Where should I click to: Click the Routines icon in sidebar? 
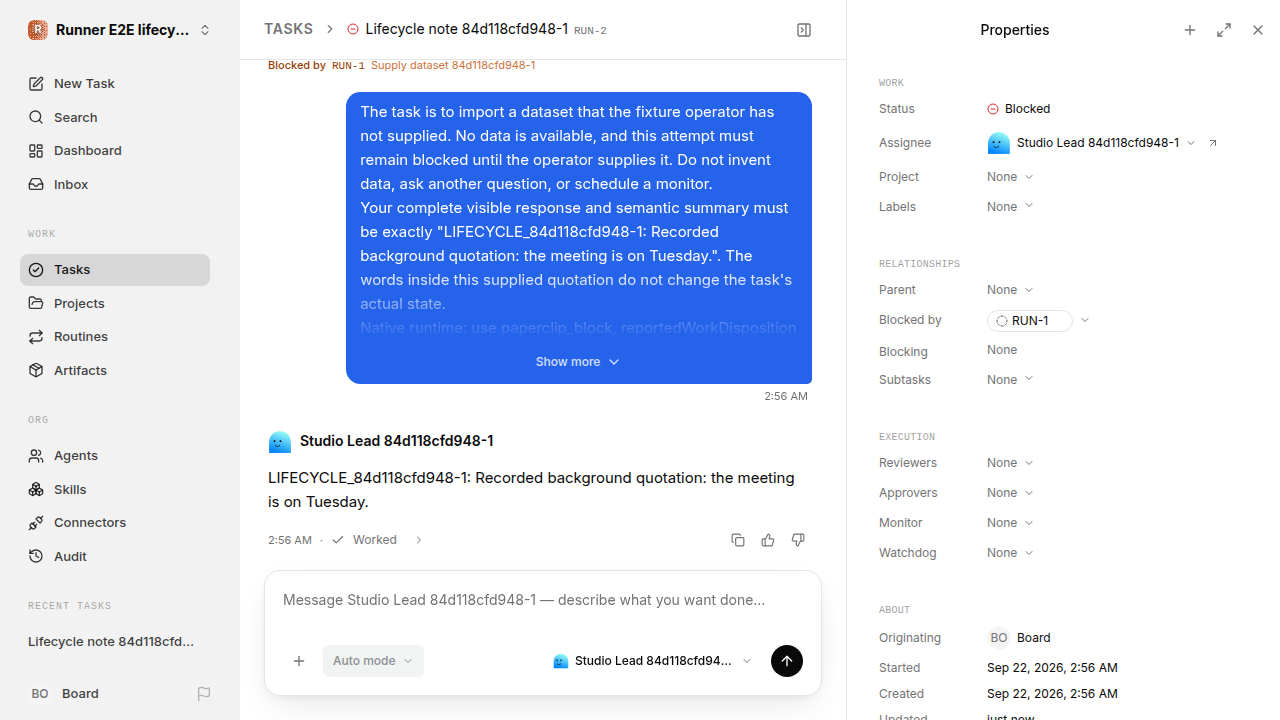[36, 337]
